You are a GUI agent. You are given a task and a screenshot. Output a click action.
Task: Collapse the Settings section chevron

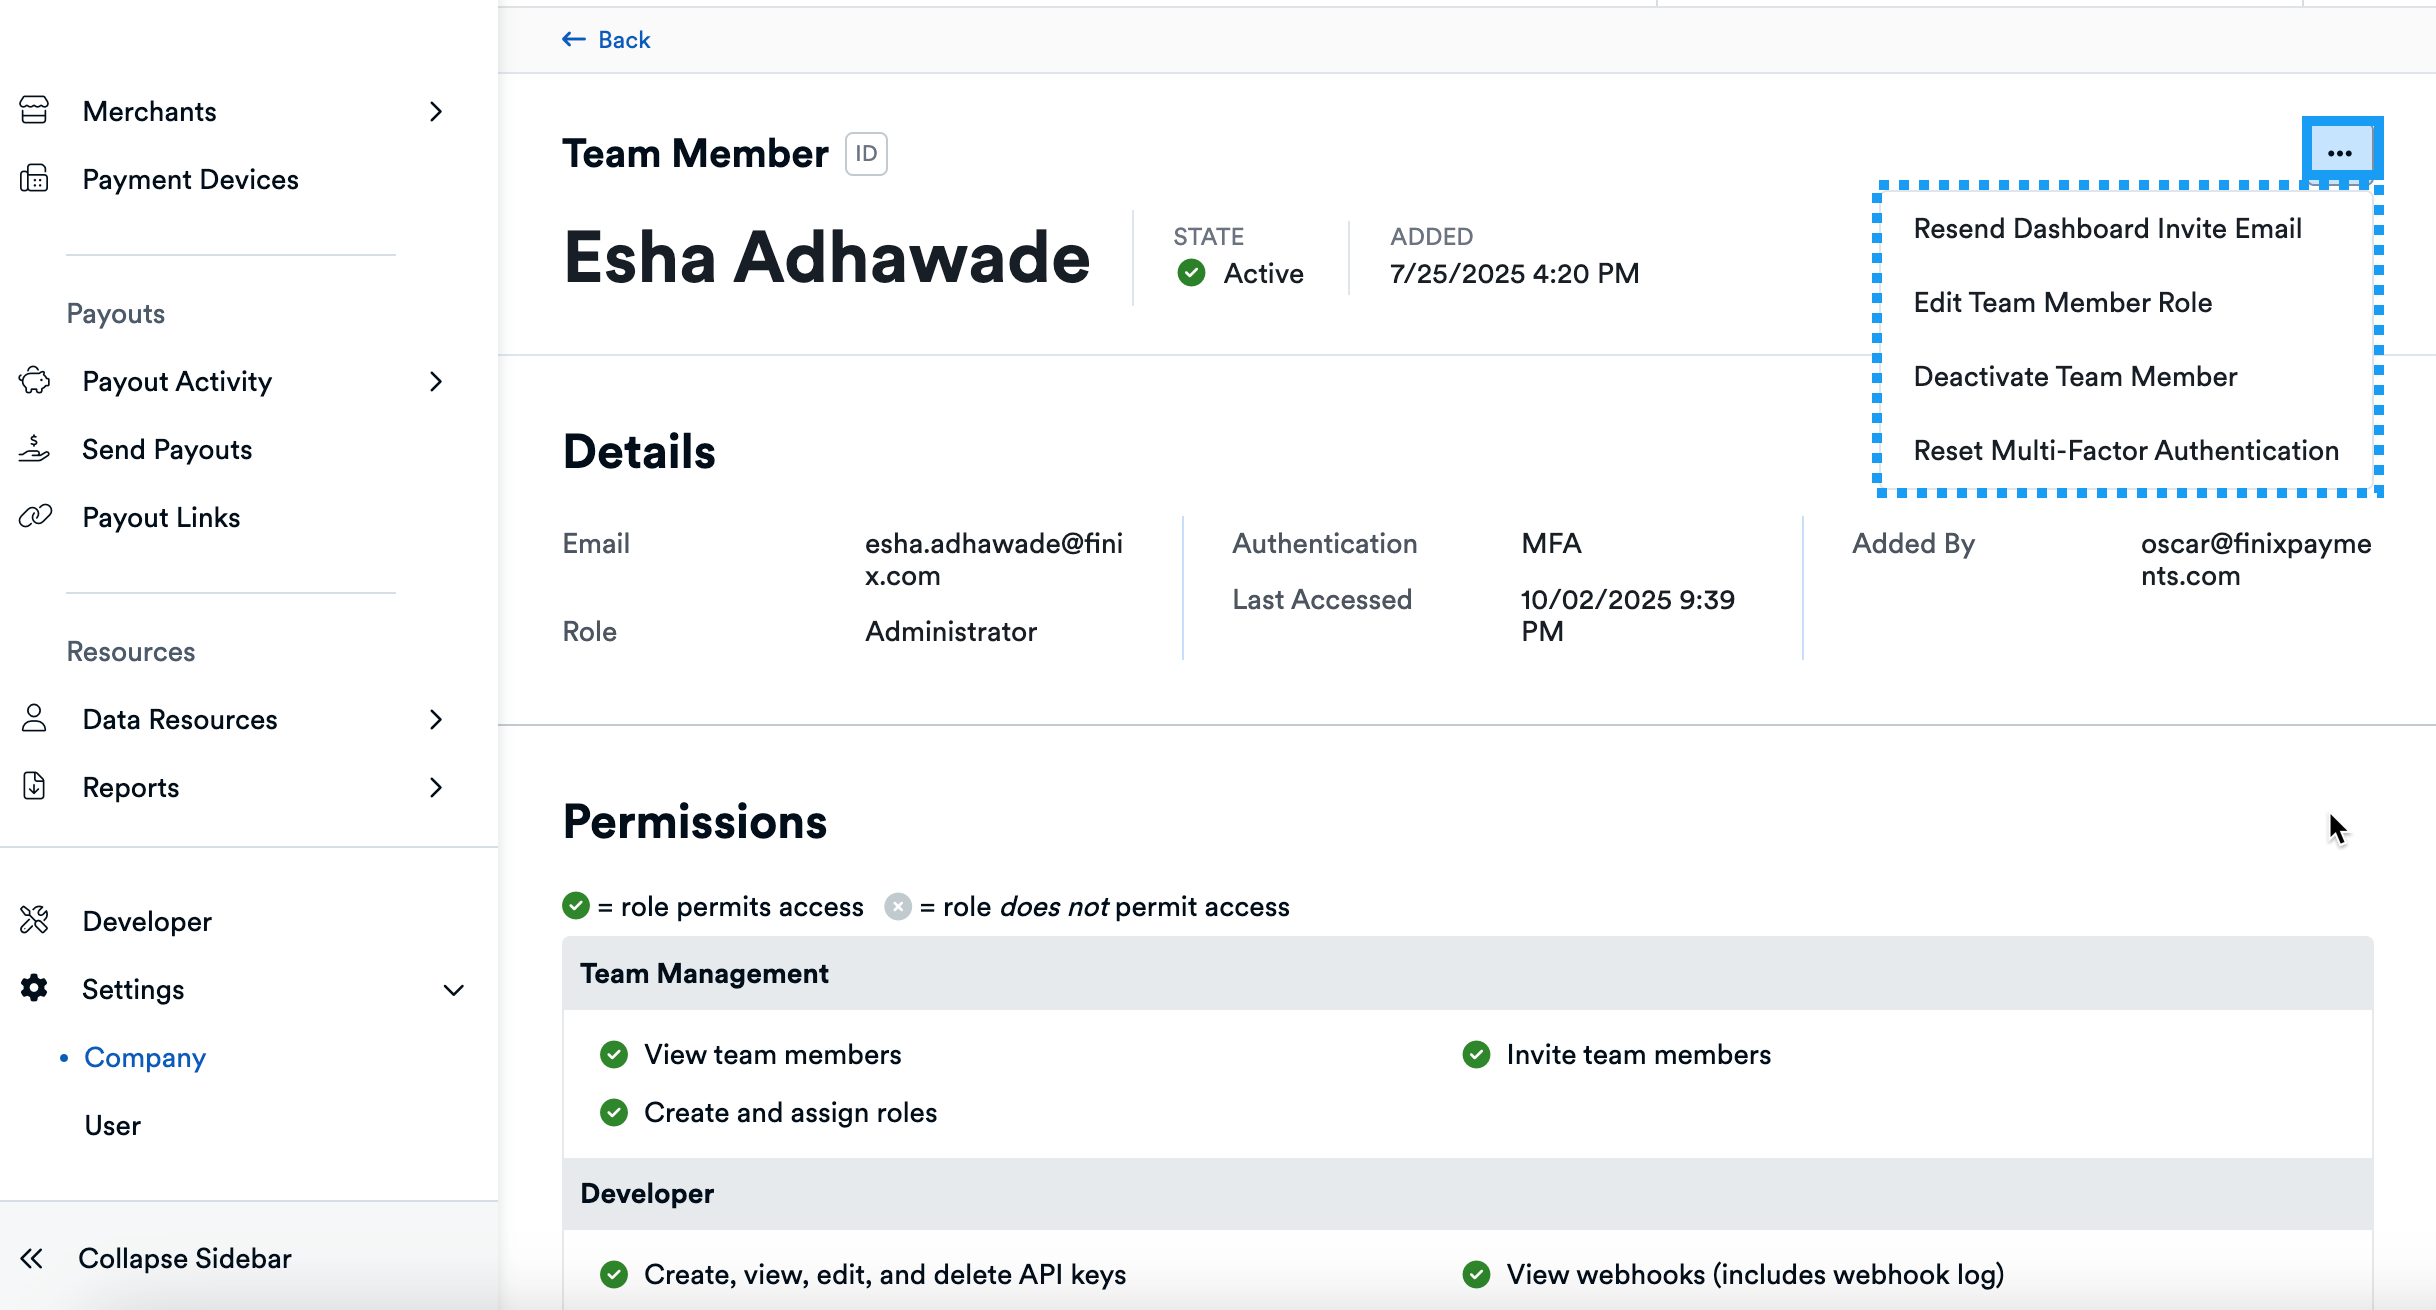(x=453, y=990)
